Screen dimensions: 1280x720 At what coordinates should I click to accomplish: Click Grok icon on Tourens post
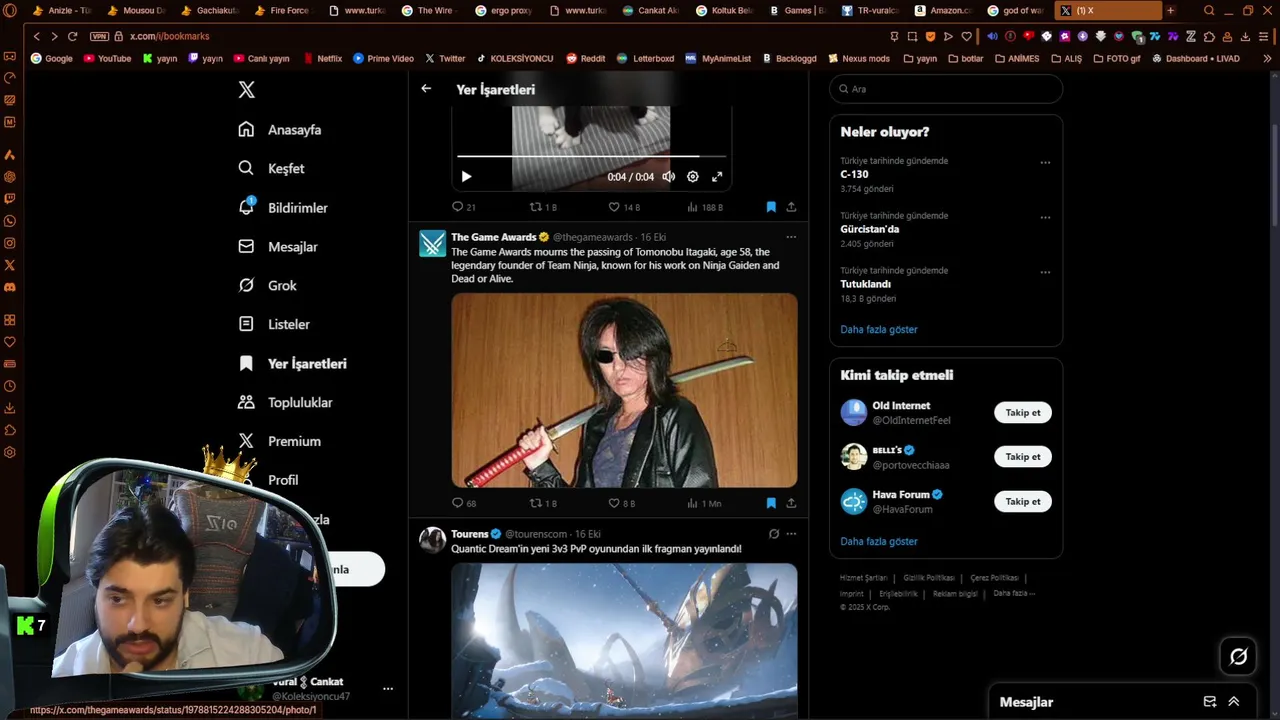coord(773,534)
